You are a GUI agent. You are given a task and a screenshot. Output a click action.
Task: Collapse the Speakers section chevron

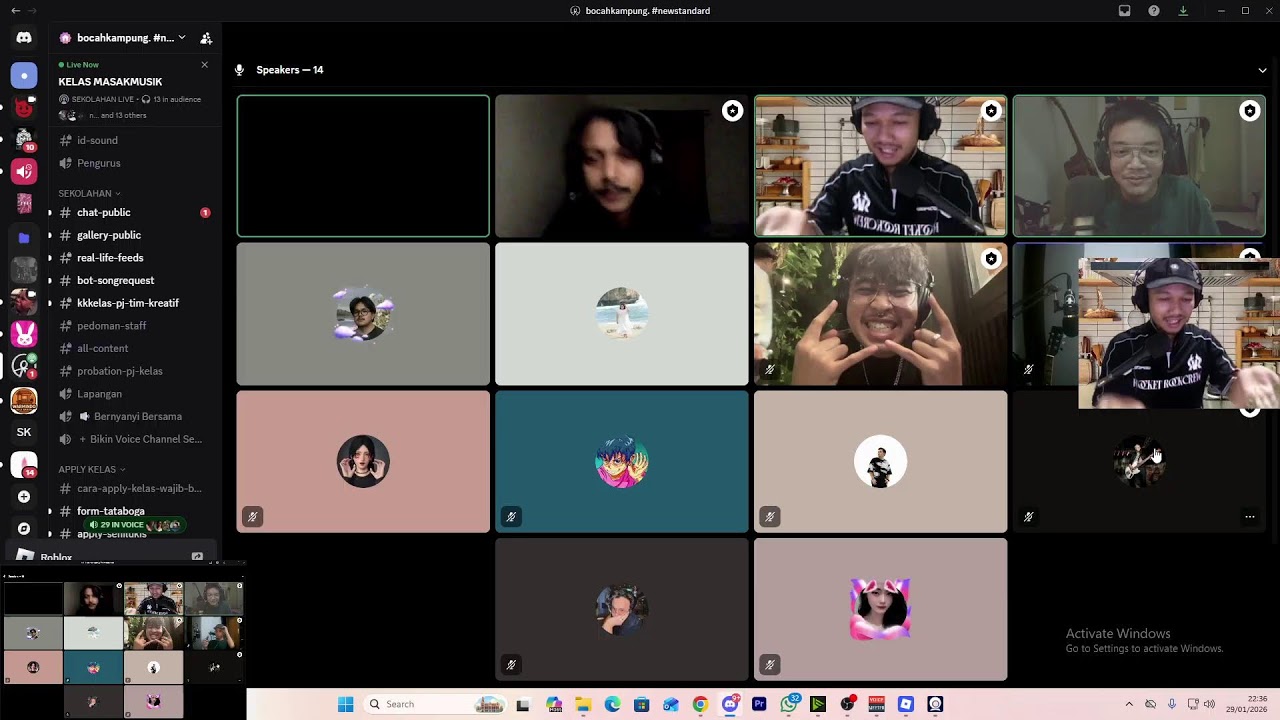[1262, 70]
